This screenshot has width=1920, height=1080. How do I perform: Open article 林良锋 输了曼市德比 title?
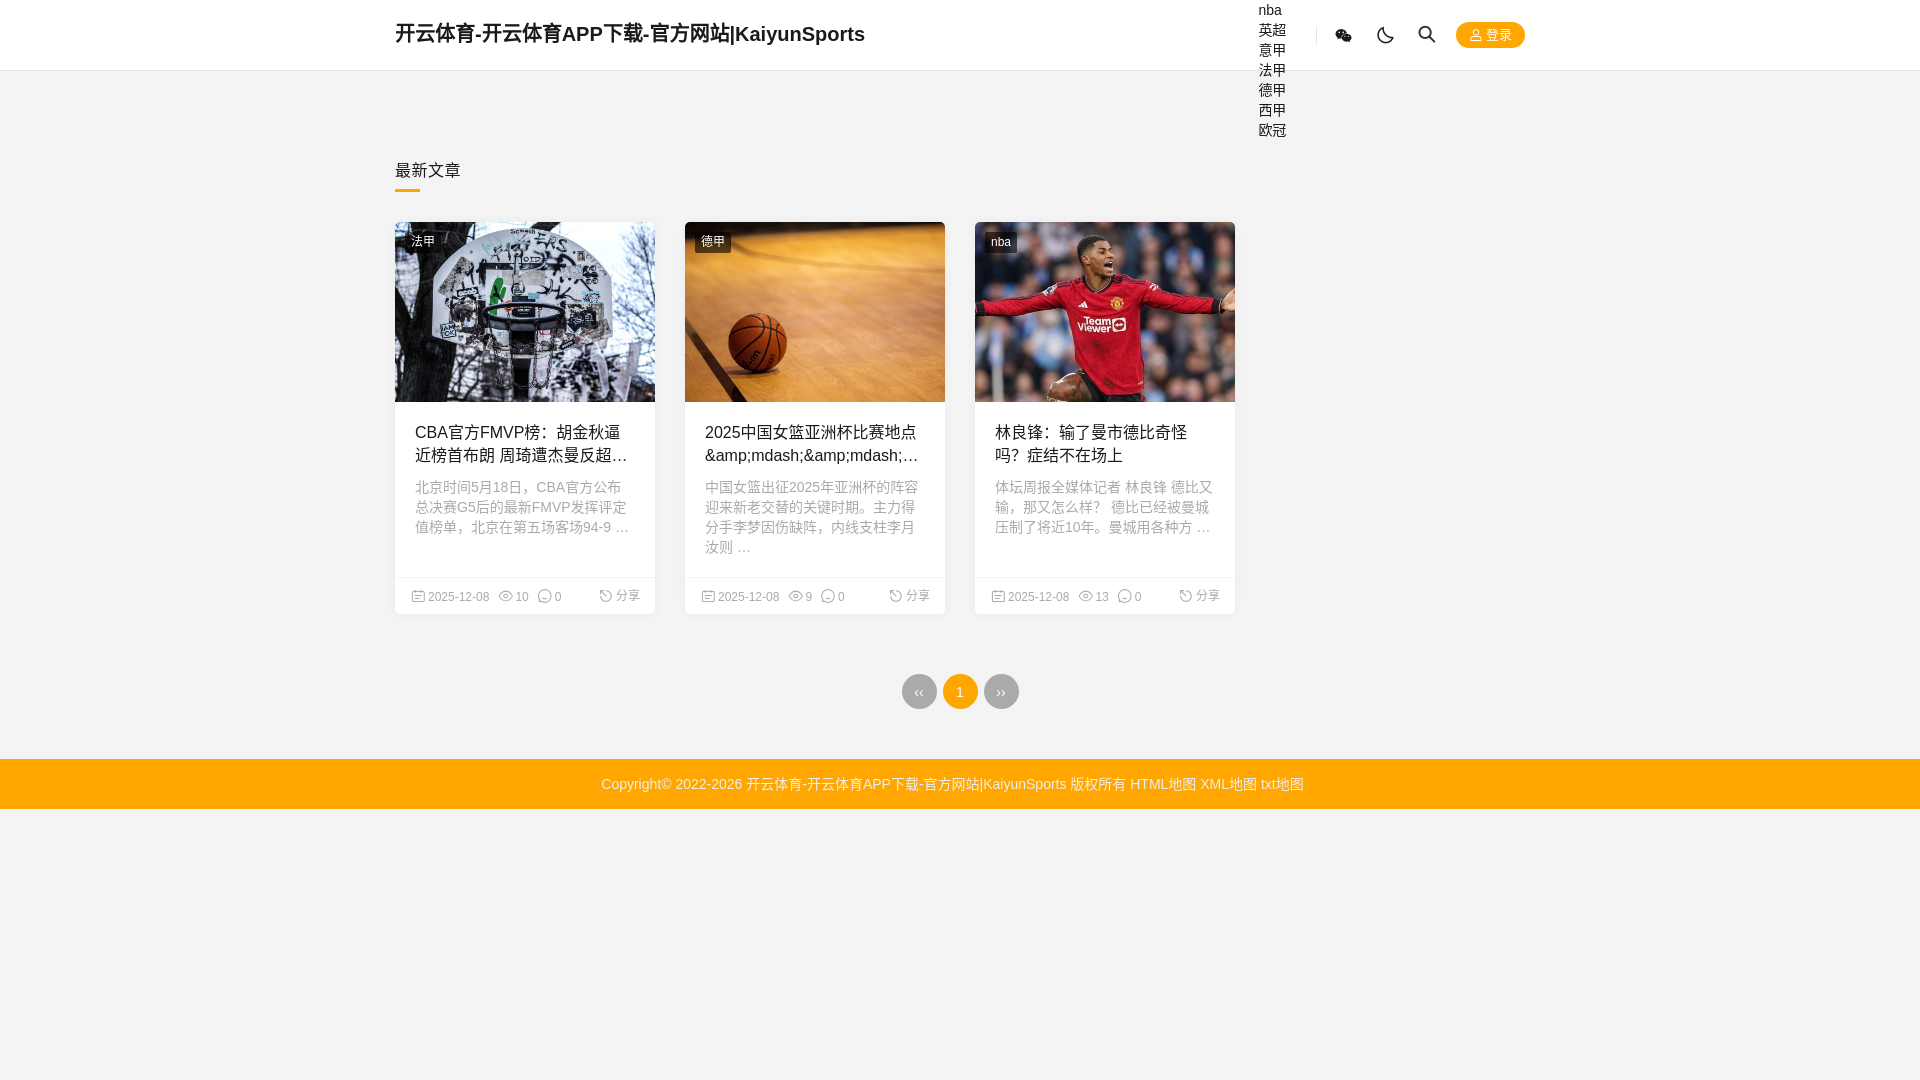coord(1091,444)
